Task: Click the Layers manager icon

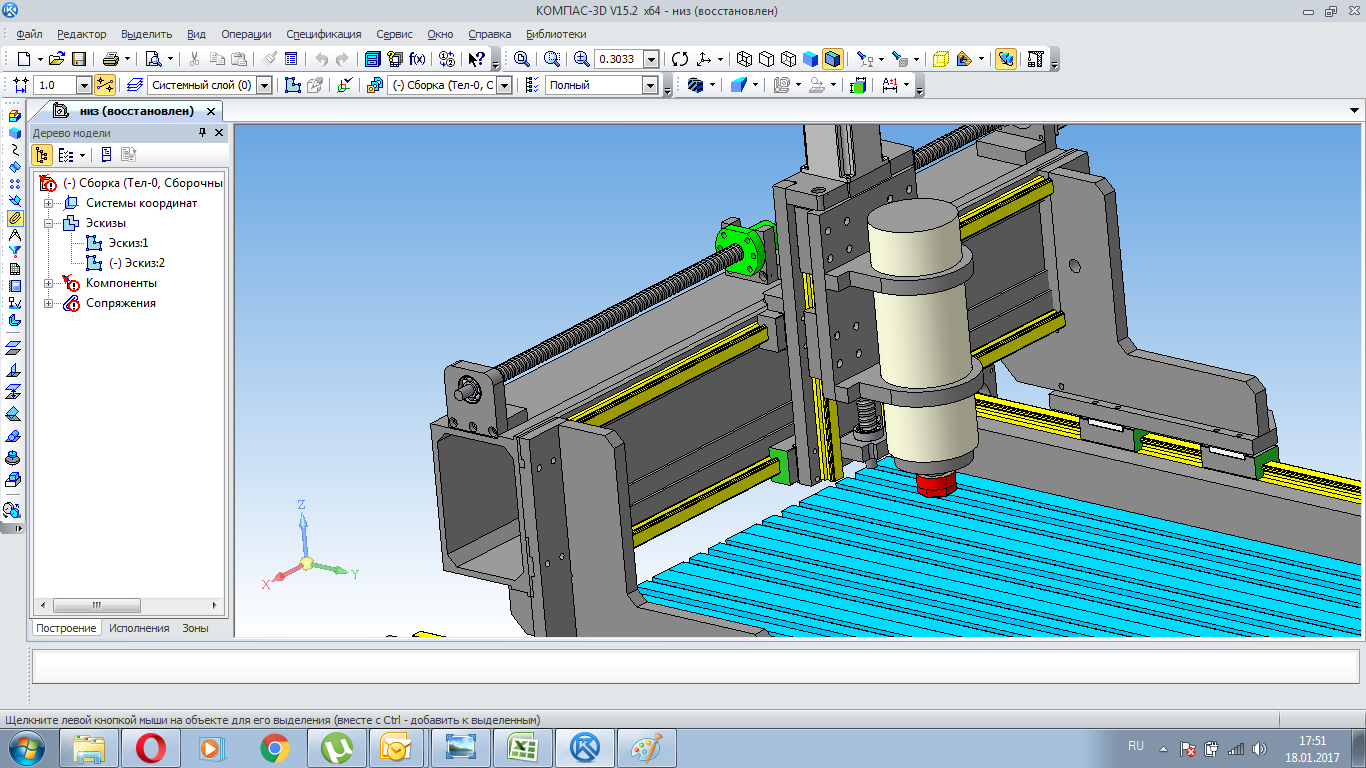Action: tap(135, 85)
